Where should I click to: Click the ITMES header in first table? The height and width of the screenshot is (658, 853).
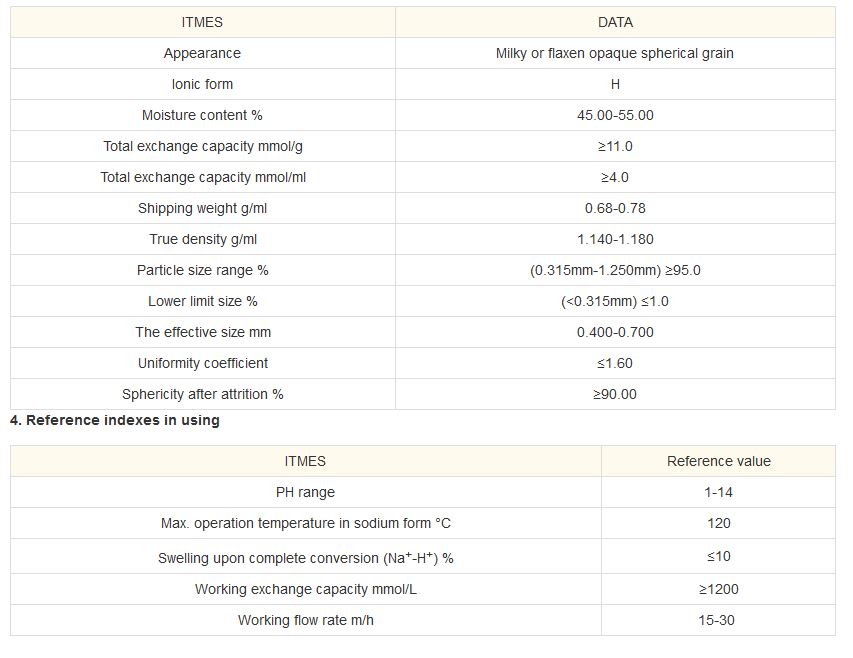point(202,22)
